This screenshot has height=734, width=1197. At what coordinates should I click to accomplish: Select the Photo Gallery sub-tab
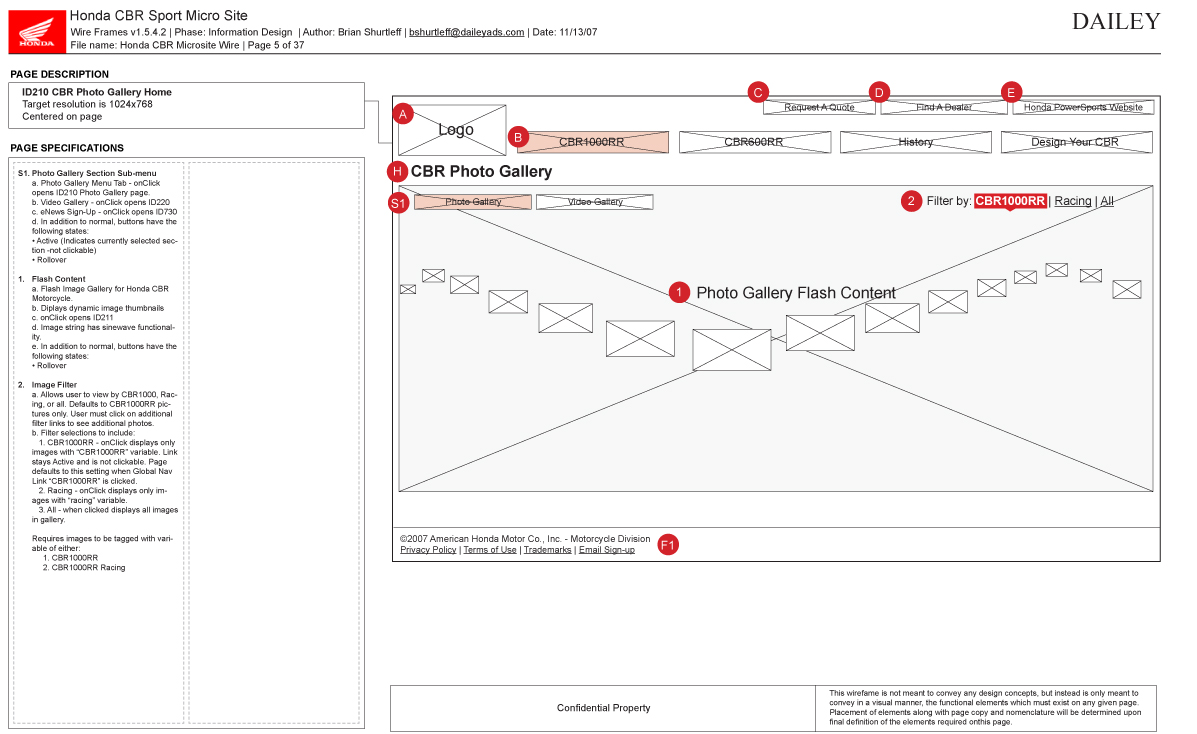[x=473, y=202]
